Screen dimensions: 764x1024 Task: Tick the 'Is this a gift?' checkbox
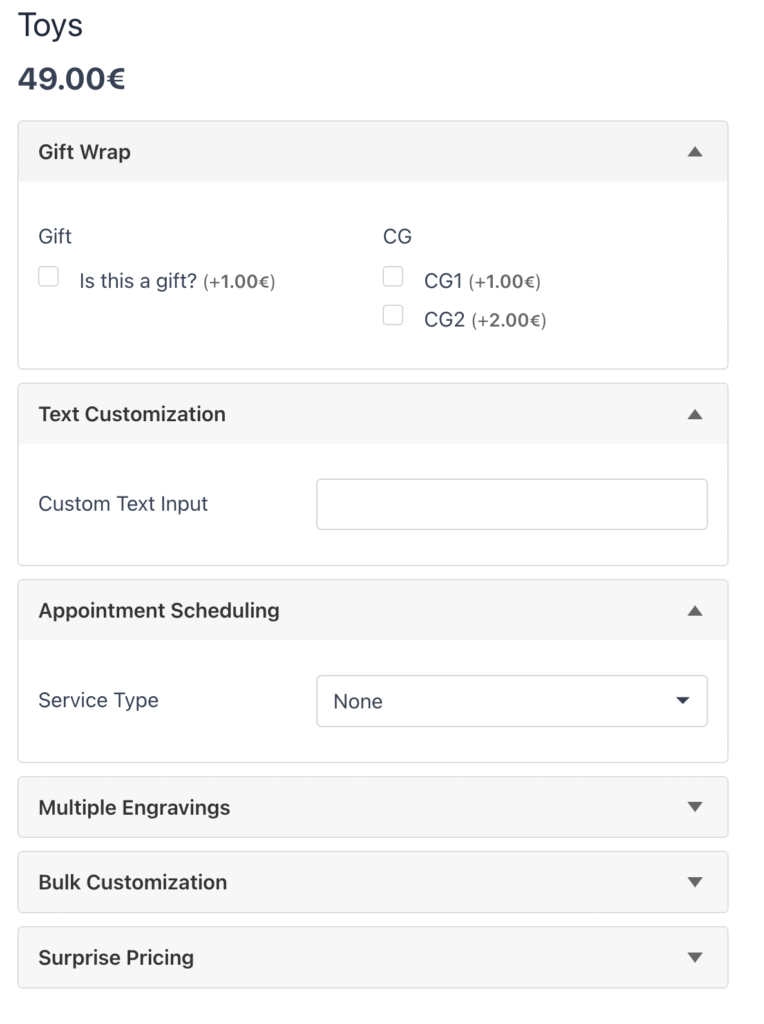(x=48, y=277)
